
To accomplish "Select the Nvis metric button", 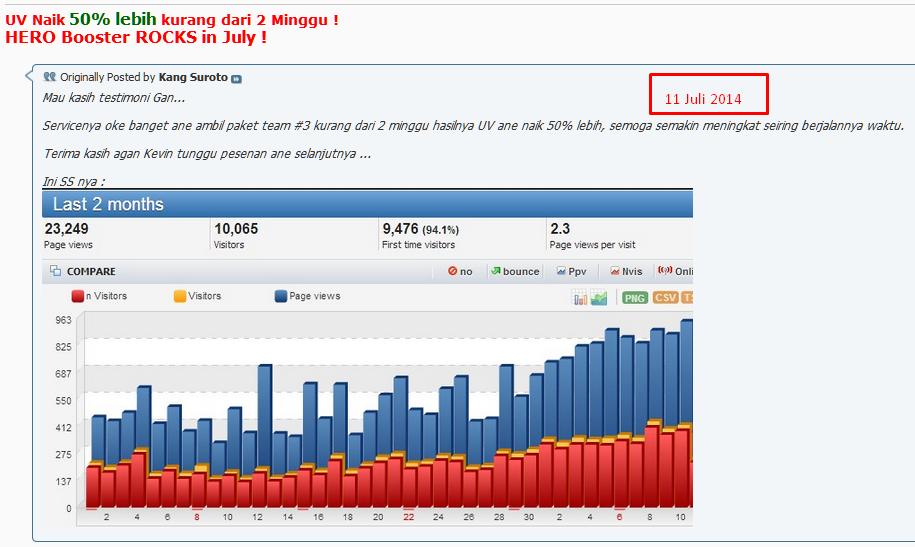I will 626,271.
